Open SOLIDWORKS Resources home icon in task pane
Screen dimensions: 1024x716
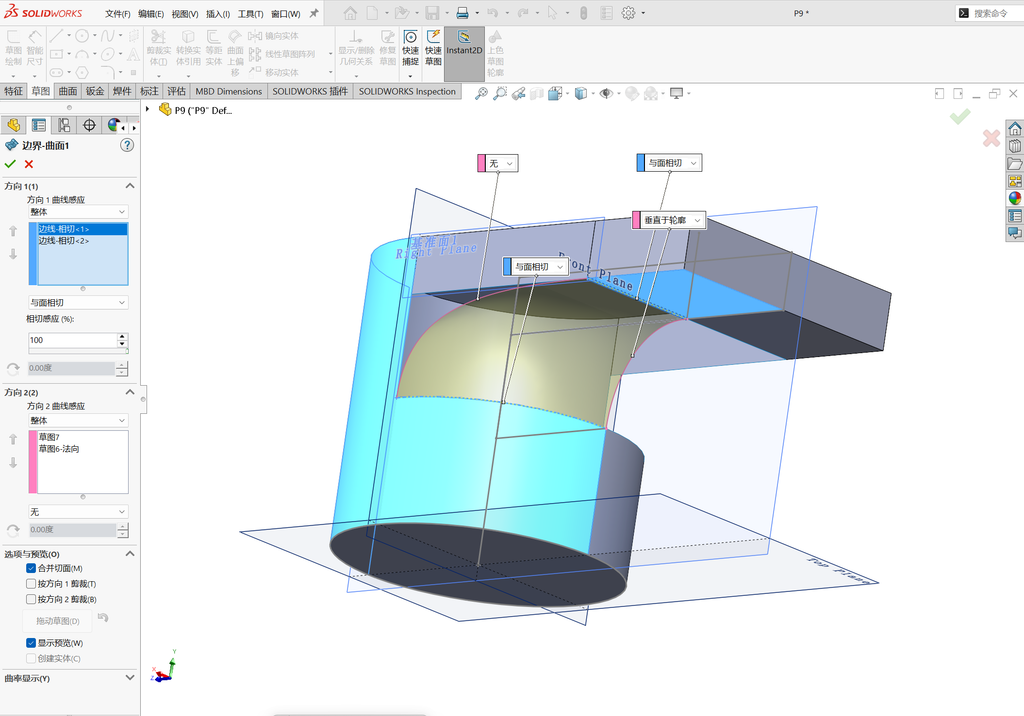point(1015,127)
